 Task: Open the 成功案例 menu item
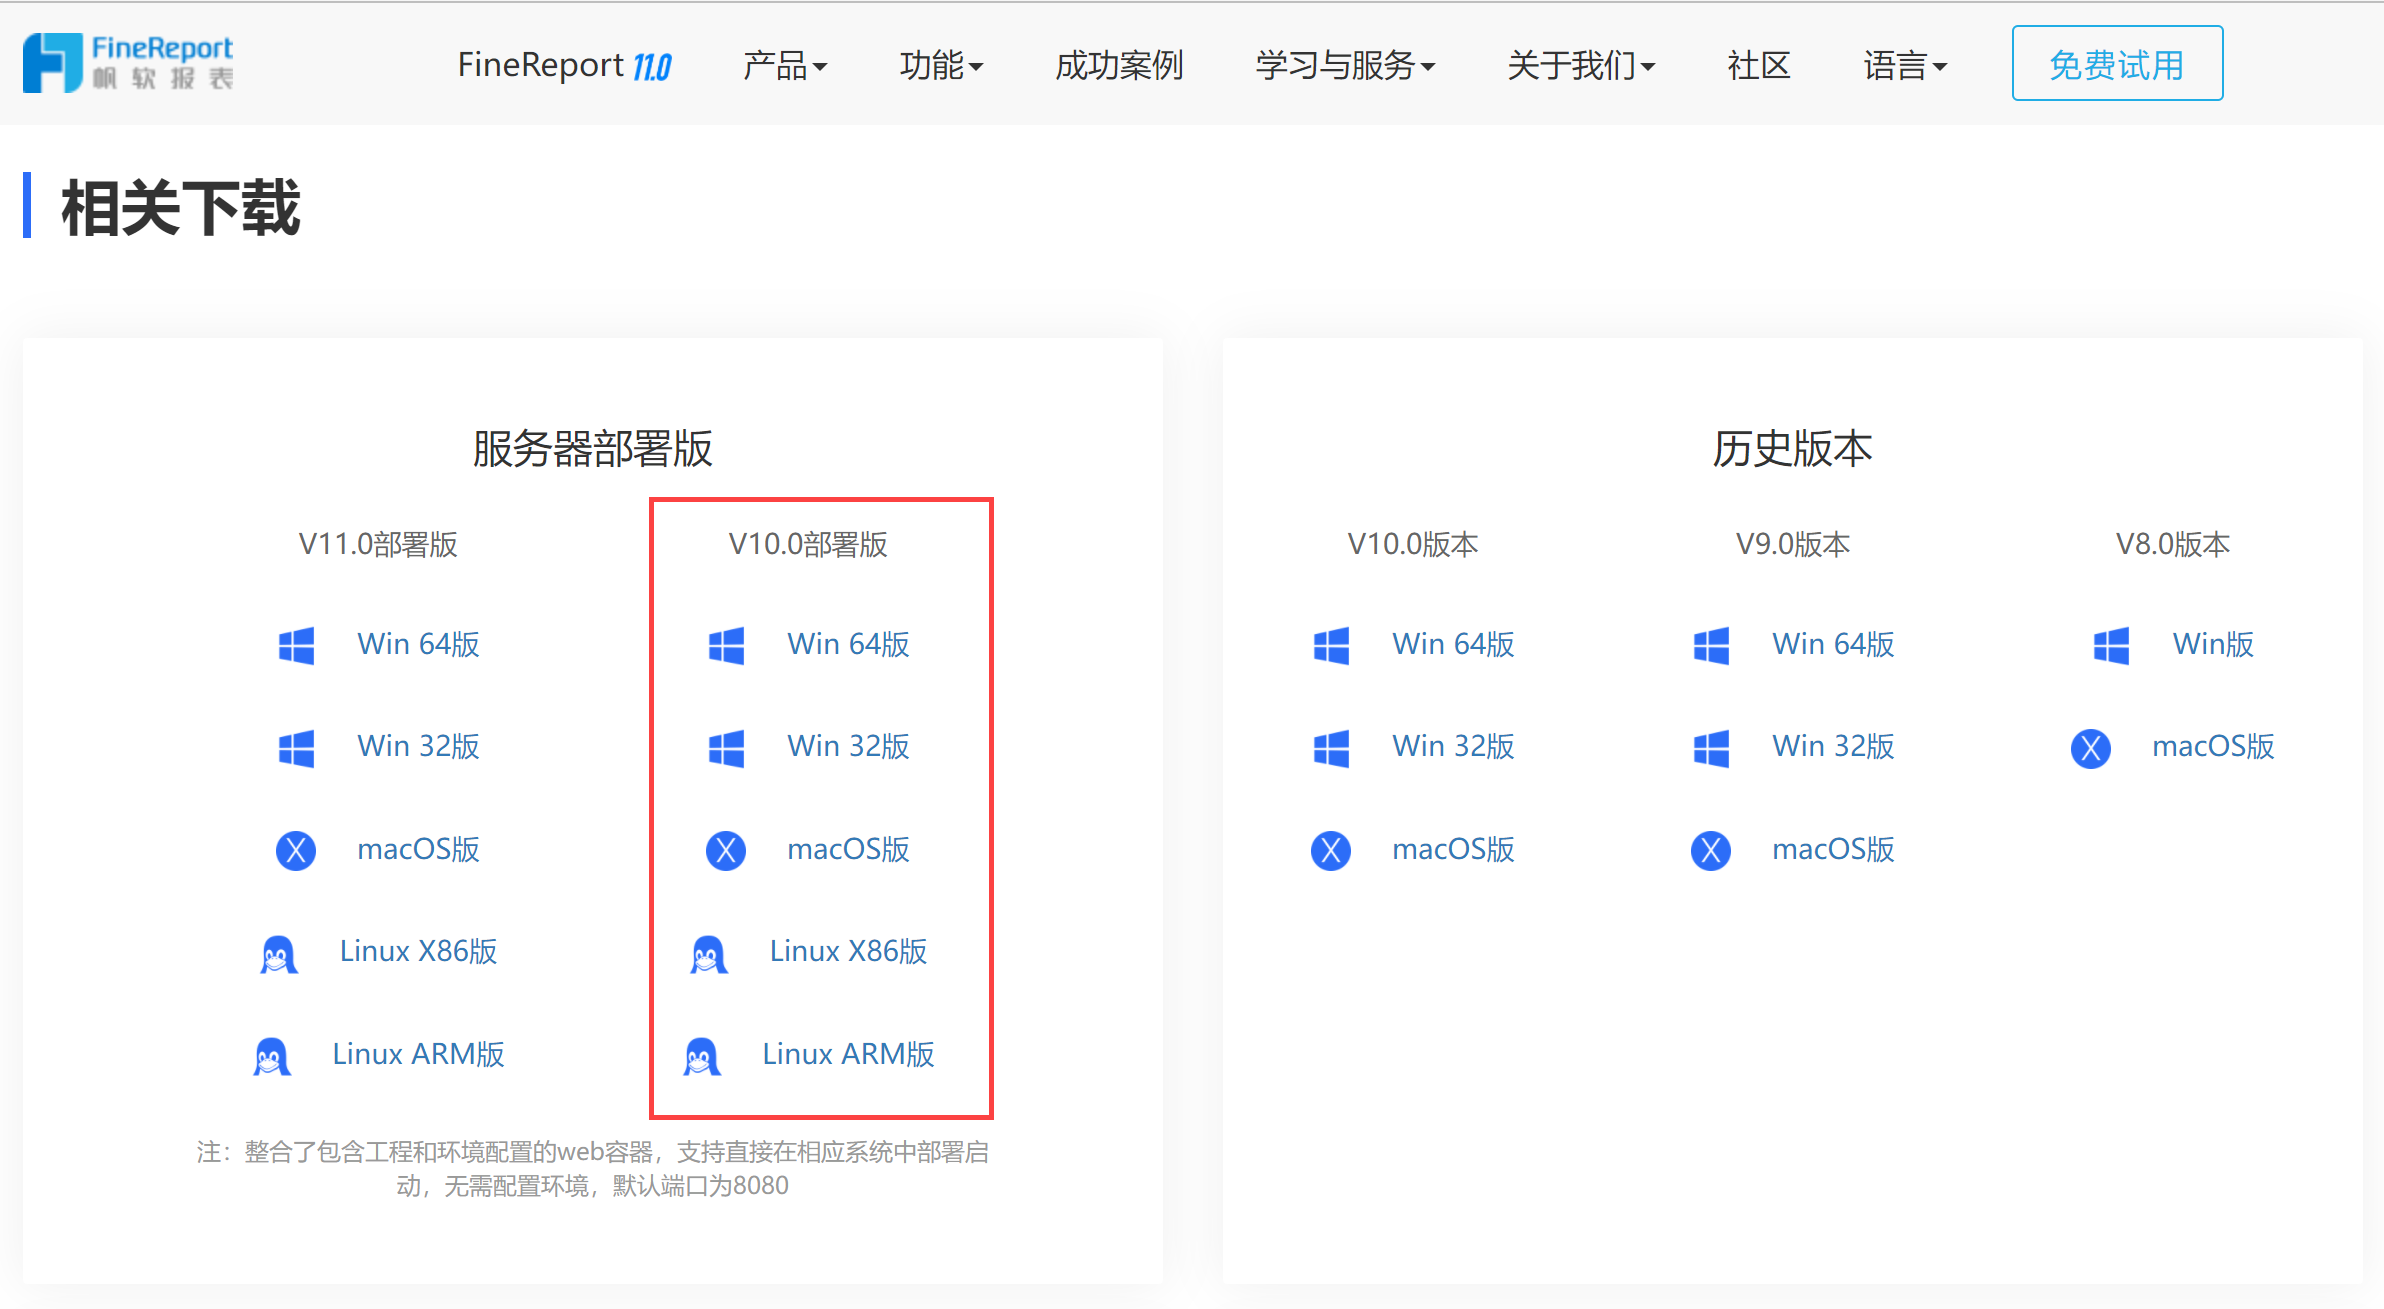(1119, 66)
